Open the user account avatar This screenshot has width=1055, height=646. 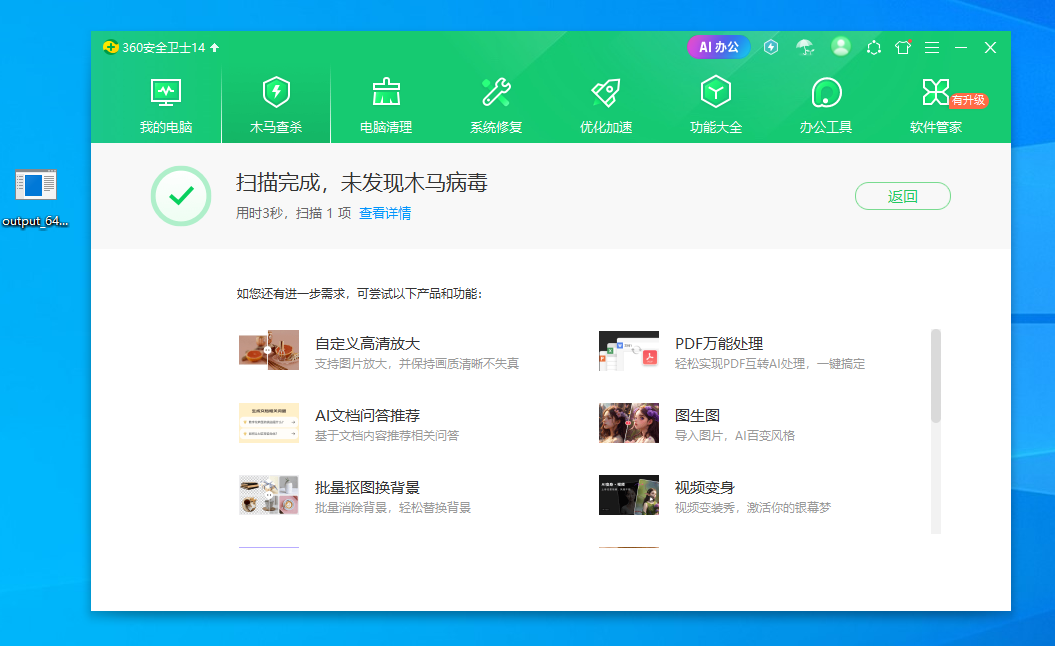[840, 46]
